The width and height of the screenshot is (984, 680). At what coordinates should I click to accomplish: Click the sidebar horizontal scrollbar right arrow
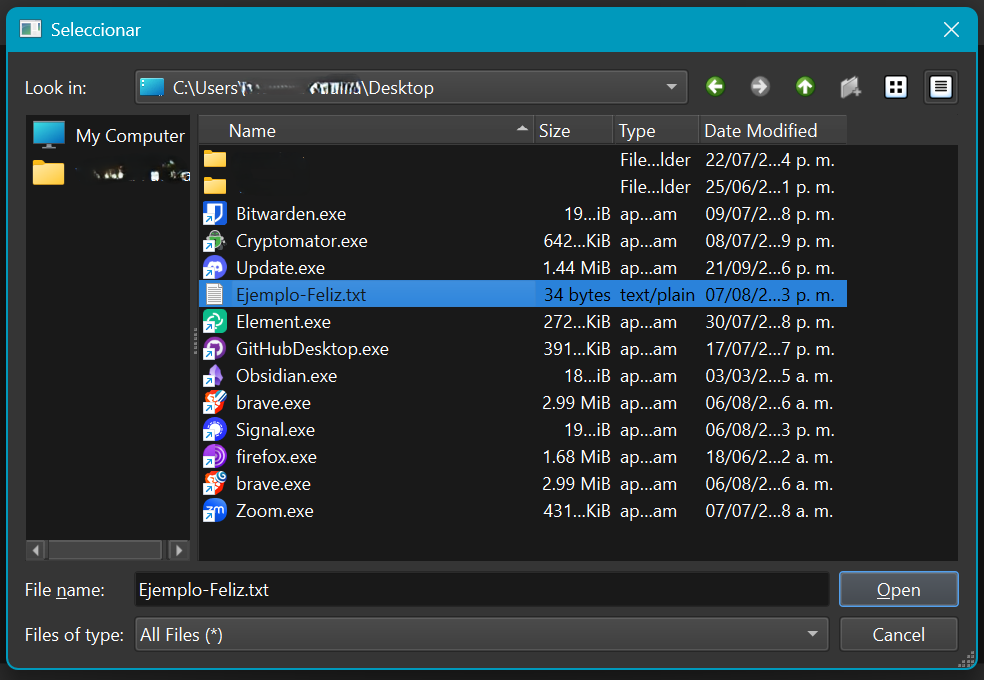pos(179,550)
